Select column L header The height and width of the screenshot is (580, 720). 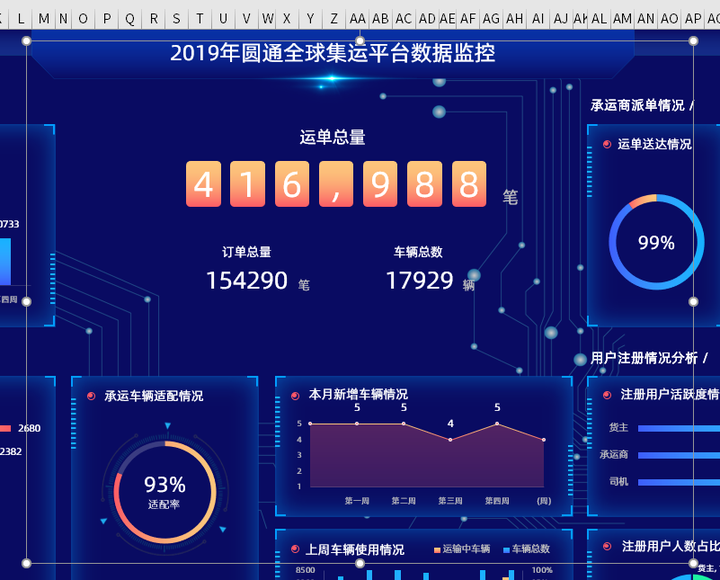pyautogui.click(x=21, y=19)
